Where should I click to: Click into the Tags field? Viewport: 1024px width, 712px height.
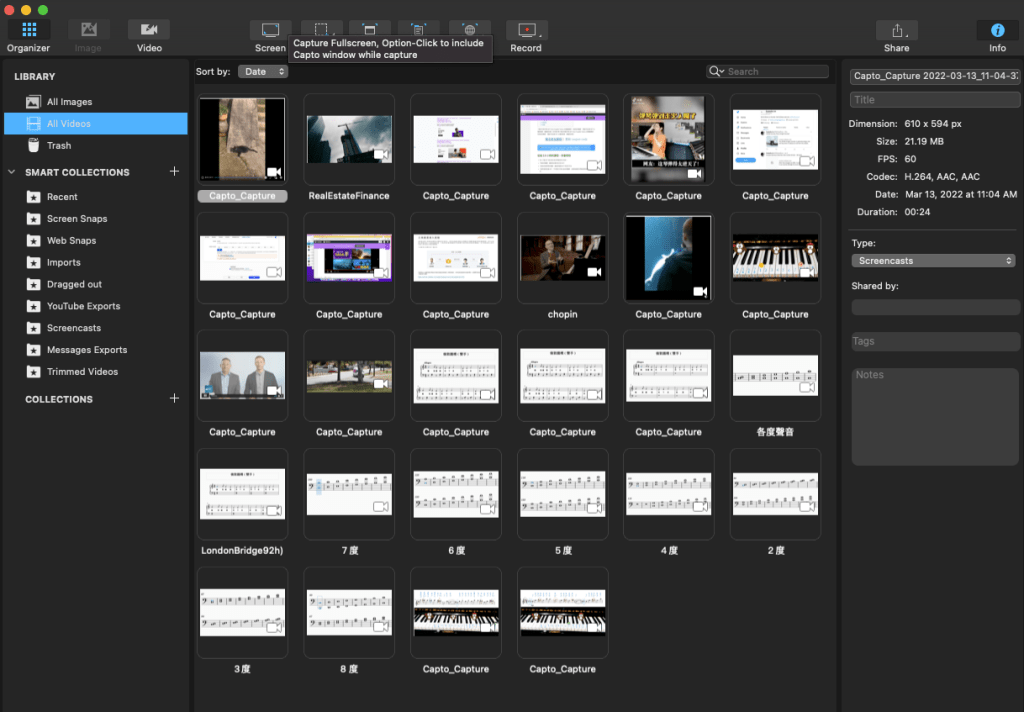(x=935, y=342)
